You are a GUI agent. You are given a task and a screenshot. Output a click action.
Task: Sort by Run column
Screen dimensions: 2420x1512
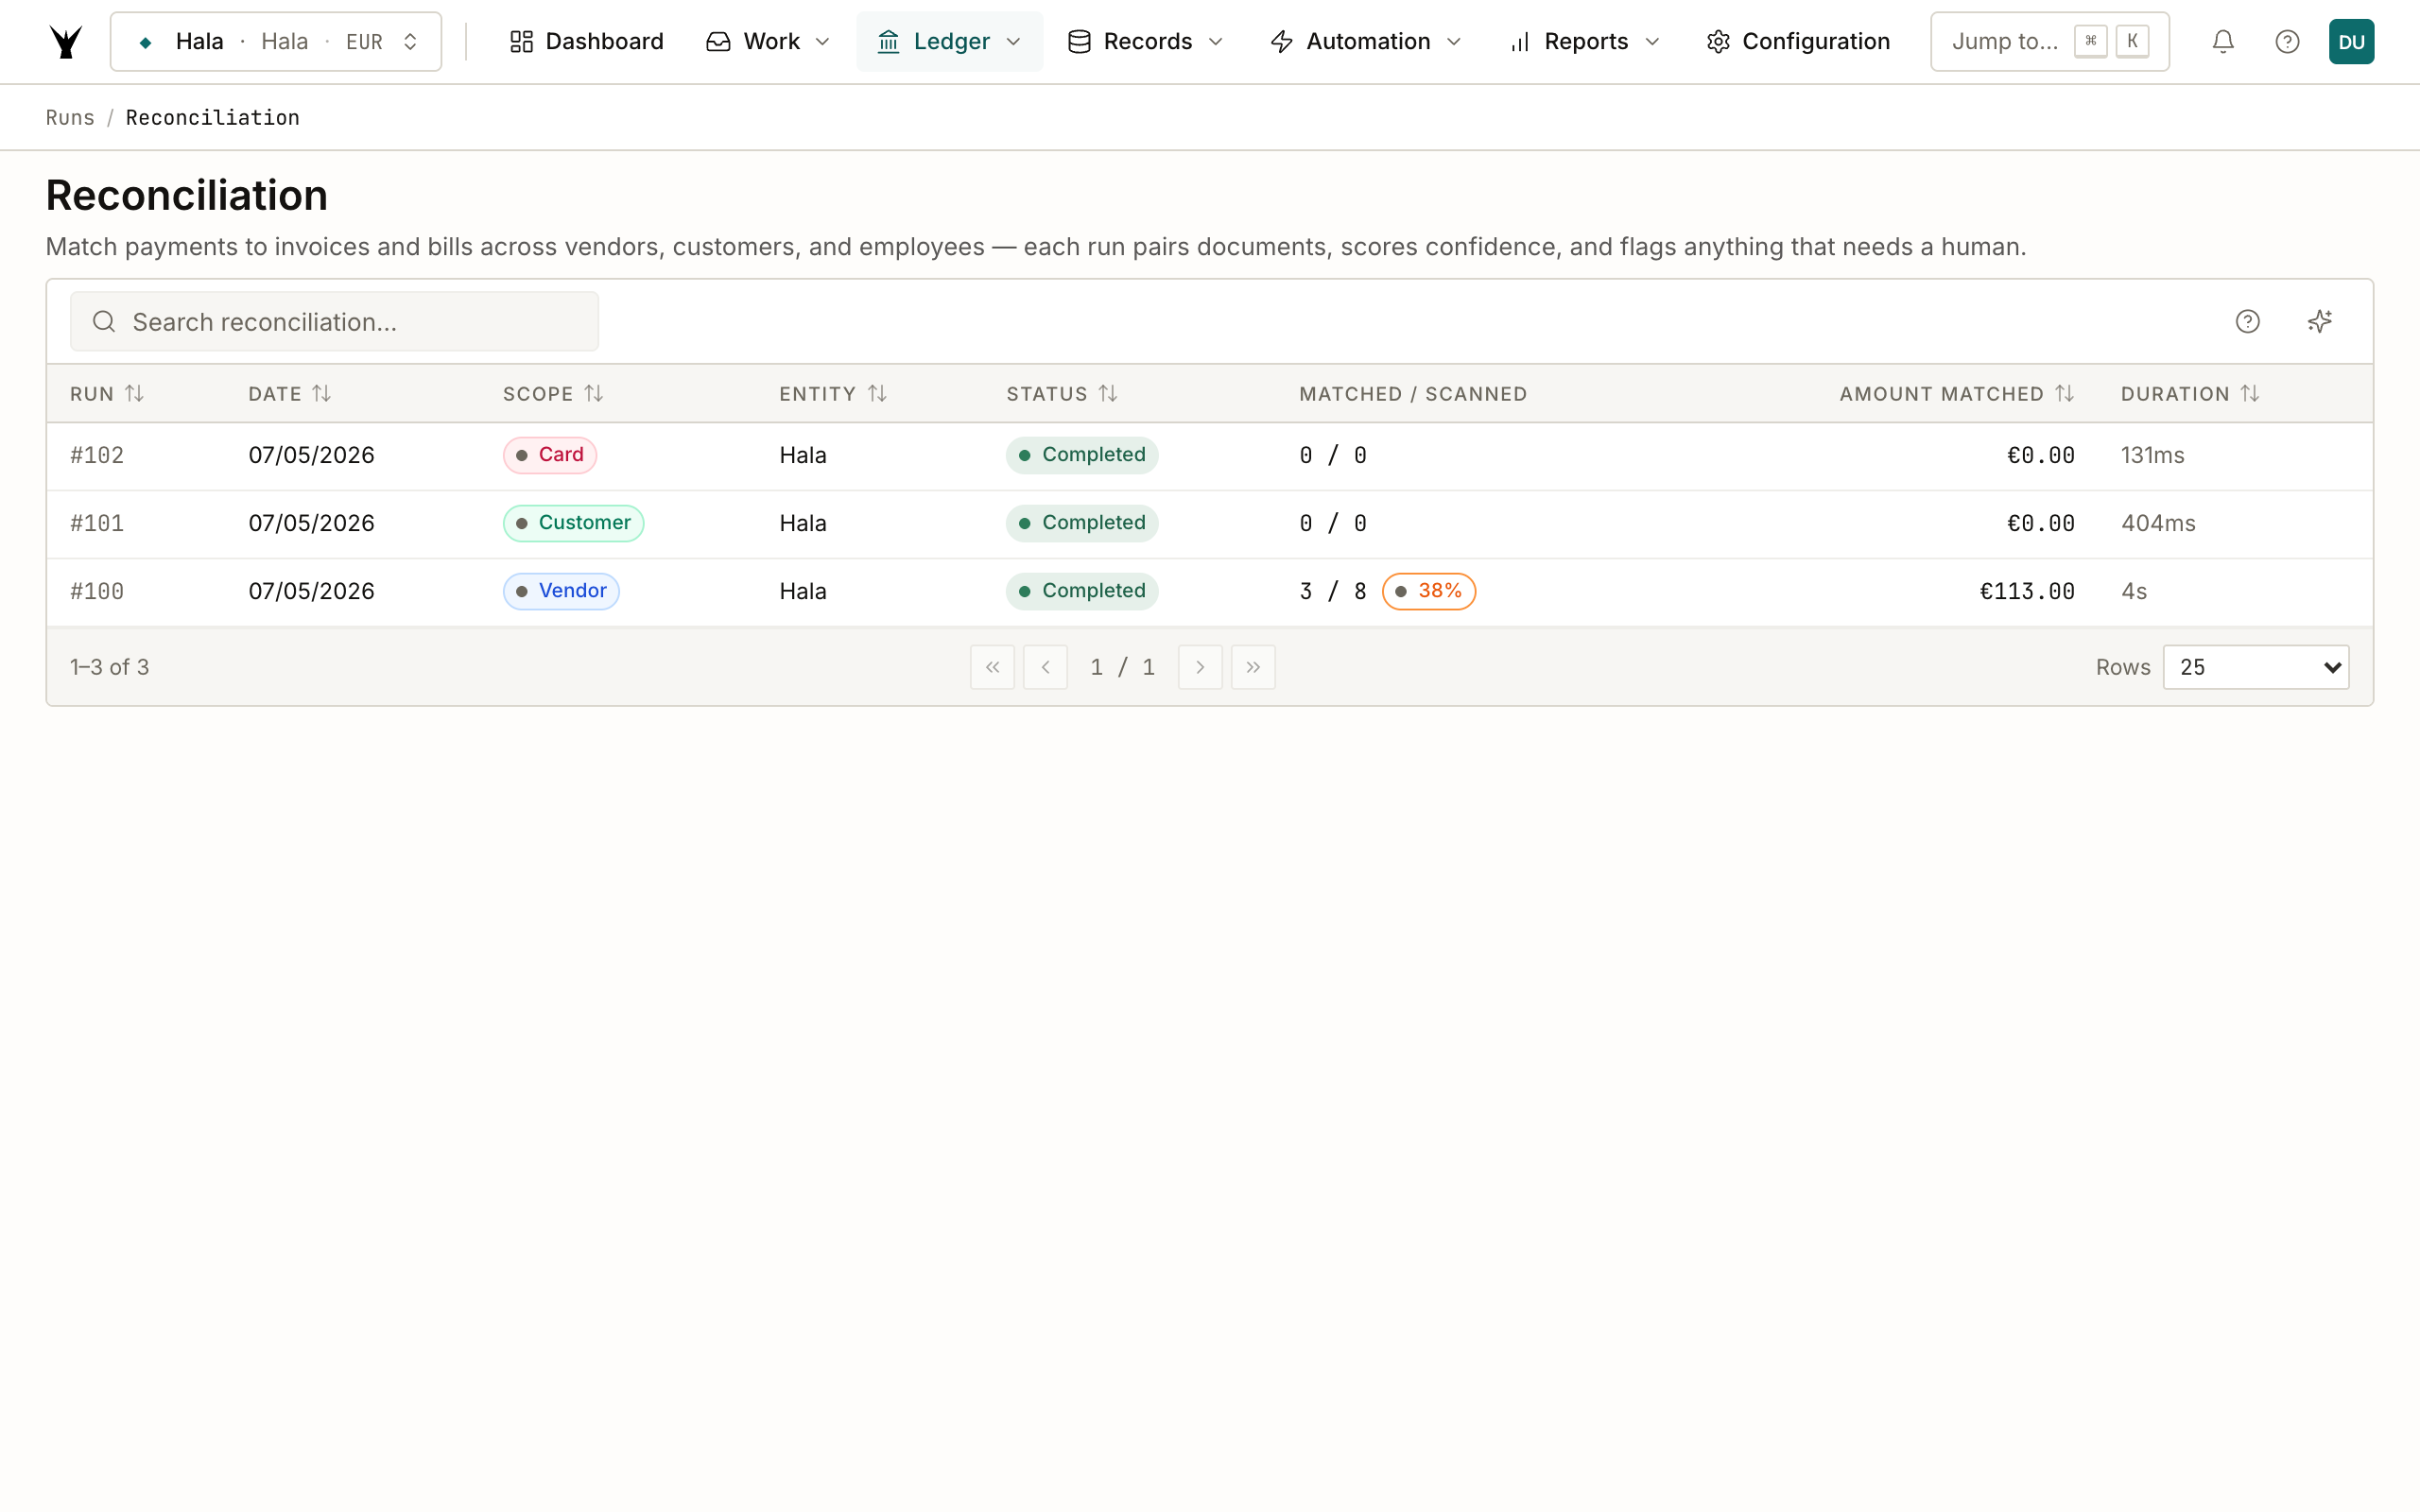107,393
